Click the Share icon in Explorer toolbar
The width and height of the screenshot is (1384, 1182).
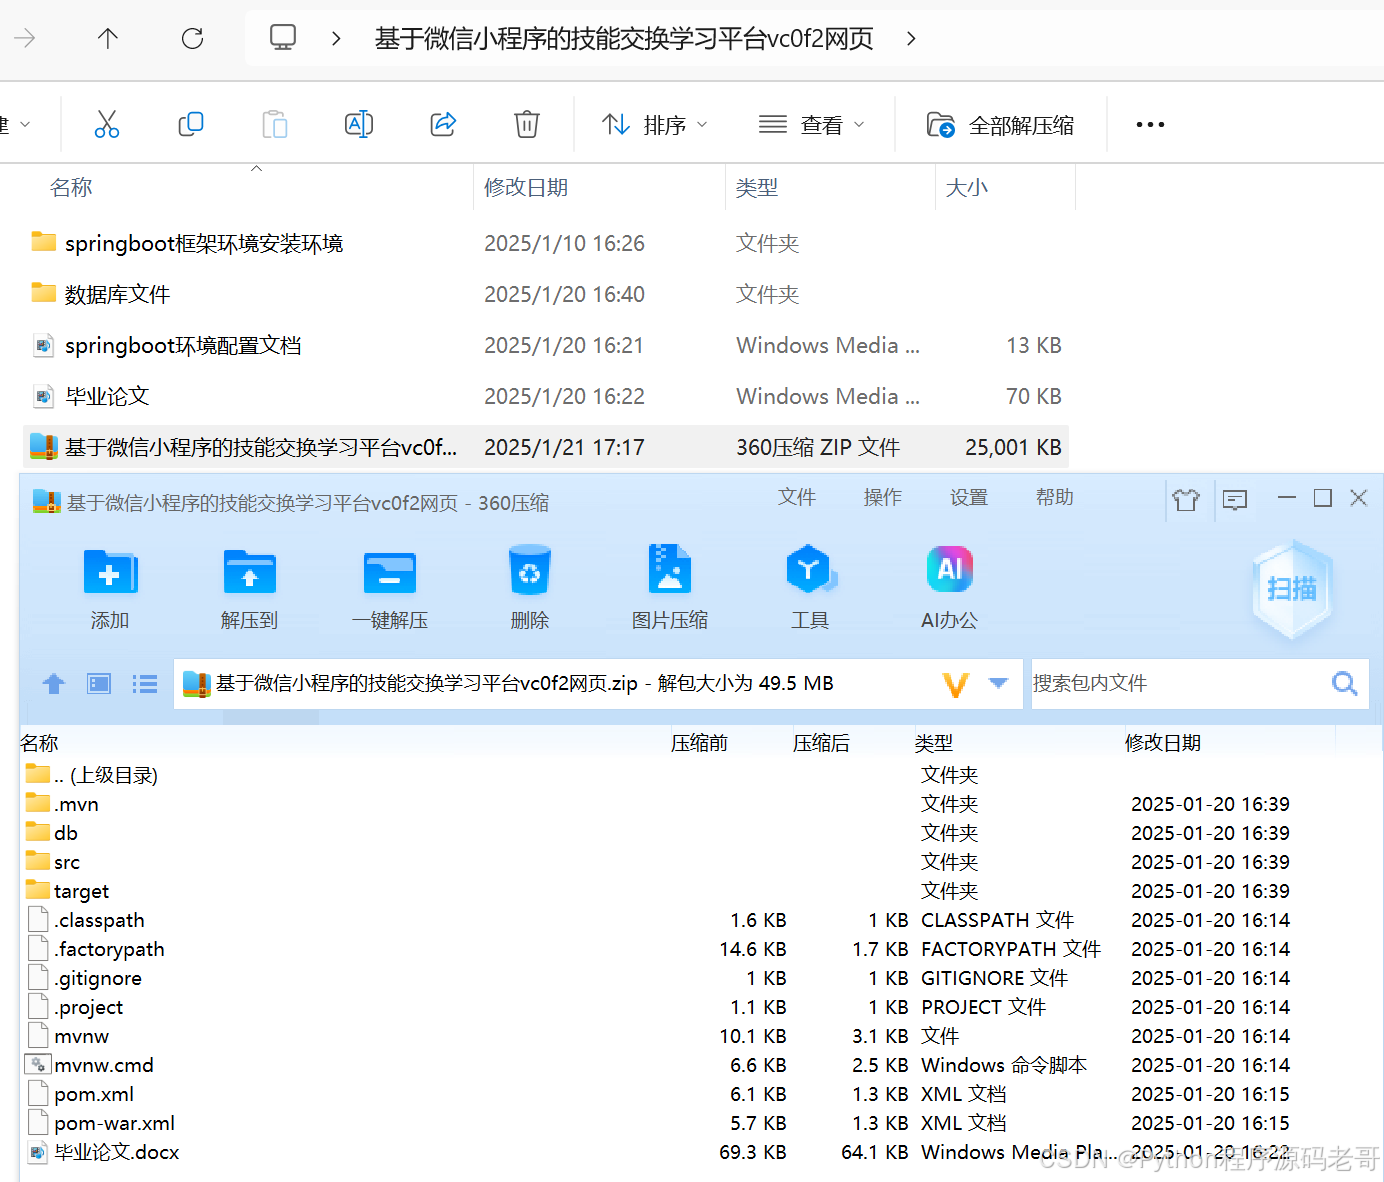pyautogui.click(x=443, y=124)
